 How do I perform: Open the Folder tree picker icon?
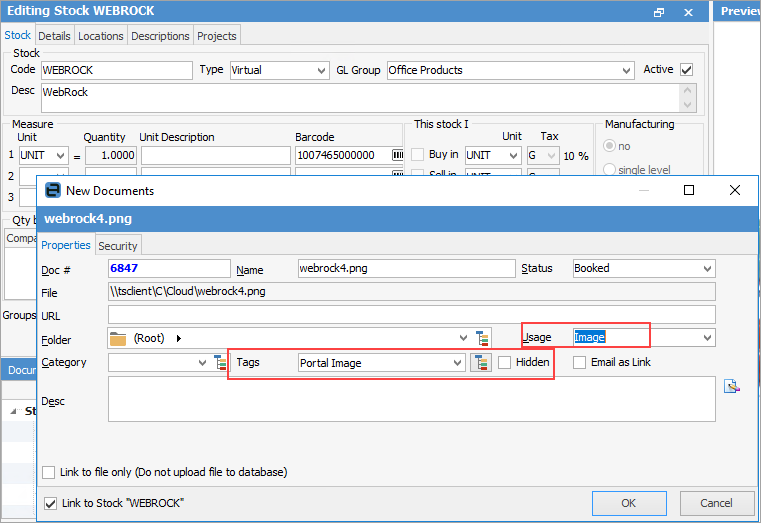pyautogui.click(x=483, y=338)
